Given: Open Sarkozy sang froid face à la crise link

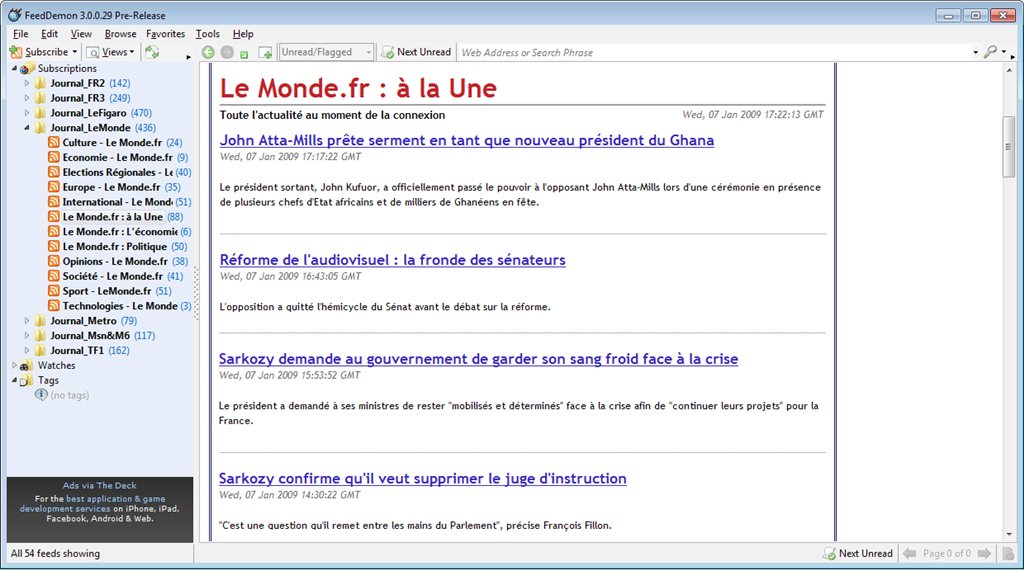Looking at the screenshot, I should click(478, 359).
